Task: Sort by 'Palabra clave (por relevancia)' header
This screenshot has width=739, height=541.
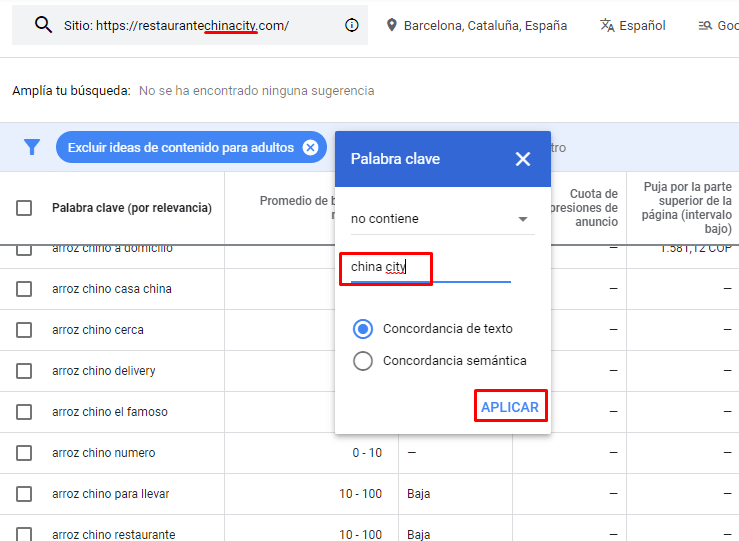Action: [132, 208]
